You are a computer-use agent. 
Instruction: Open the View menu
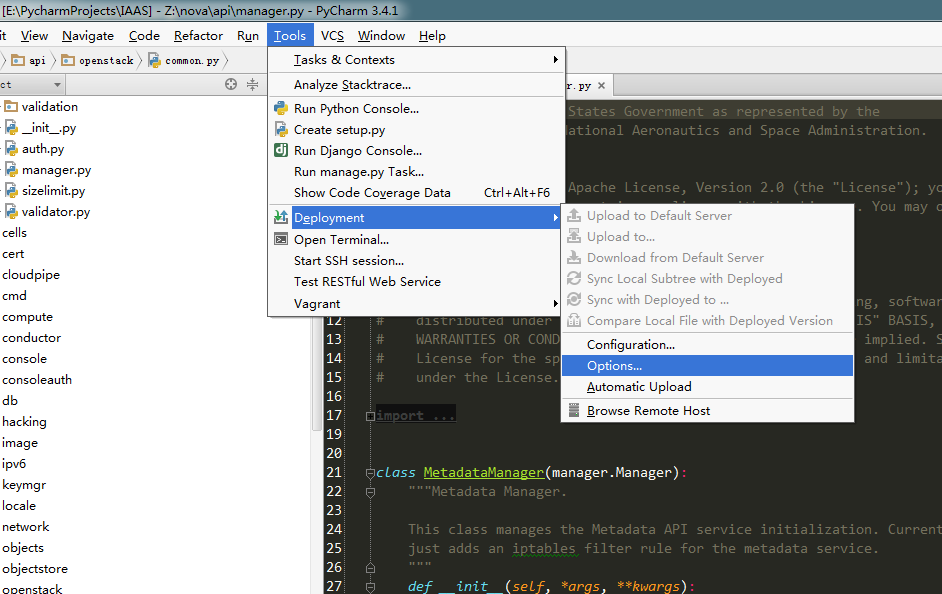34,36
